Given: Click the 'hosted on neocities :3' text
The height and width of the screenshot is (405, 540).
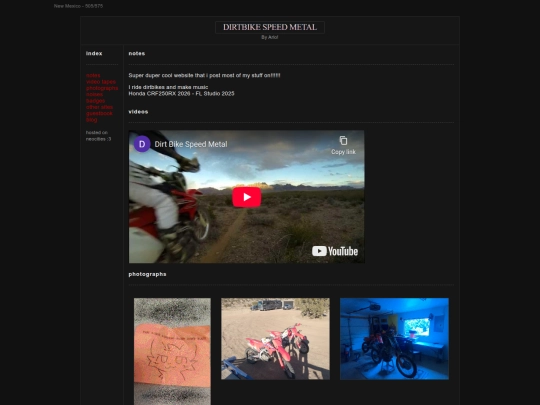Looking at the screenshot, I should click(98, 136).
